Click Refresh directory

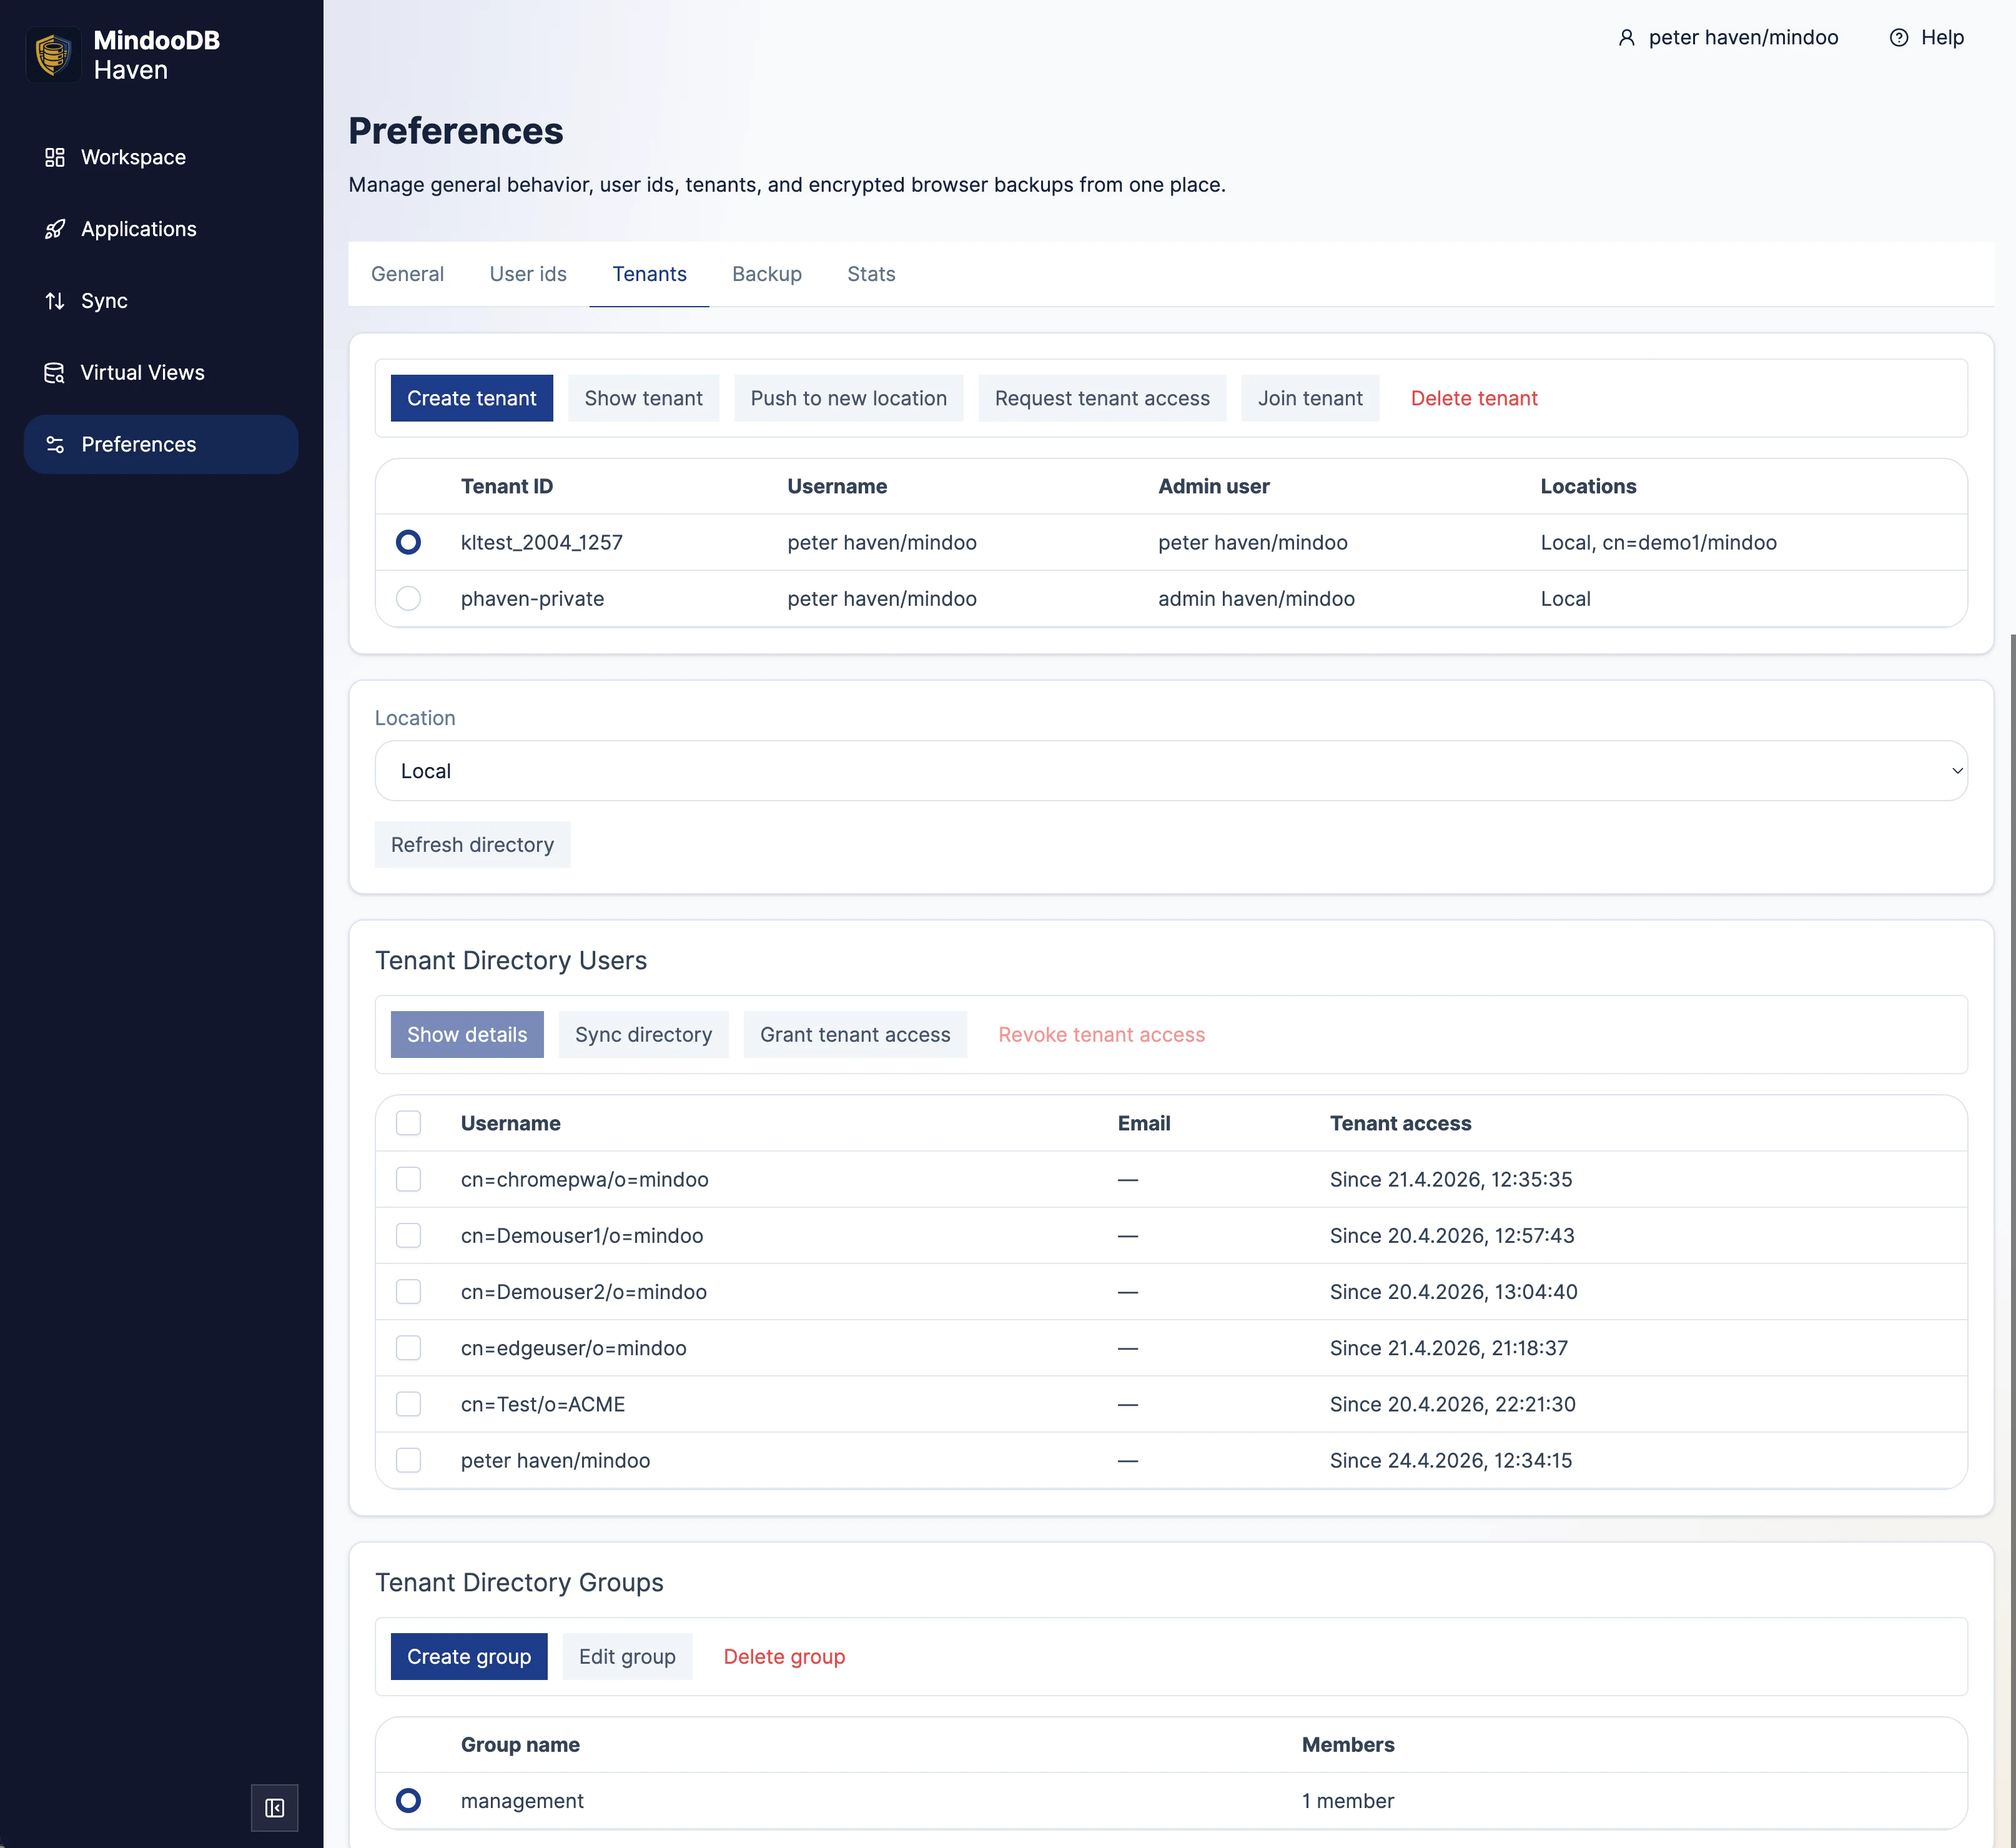472,844
